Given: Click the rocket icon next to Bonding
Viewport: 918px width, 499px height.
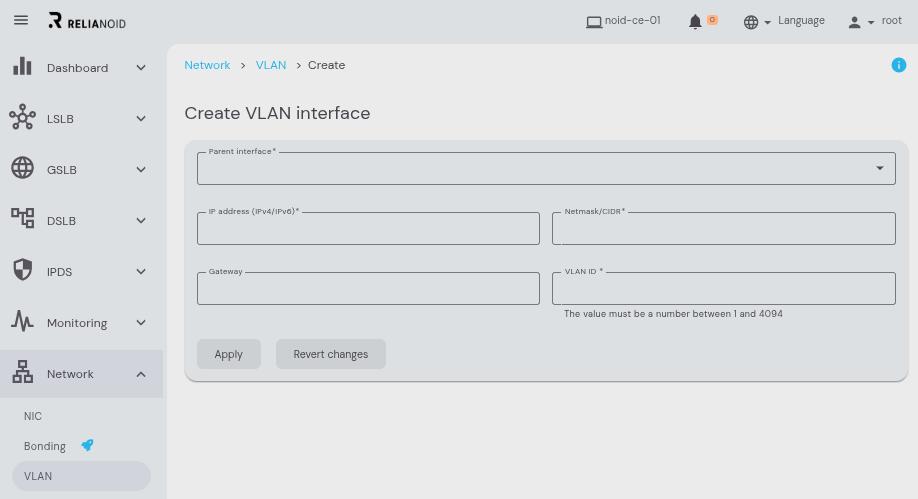Looking at the screenshot, I should click(87, 445).
